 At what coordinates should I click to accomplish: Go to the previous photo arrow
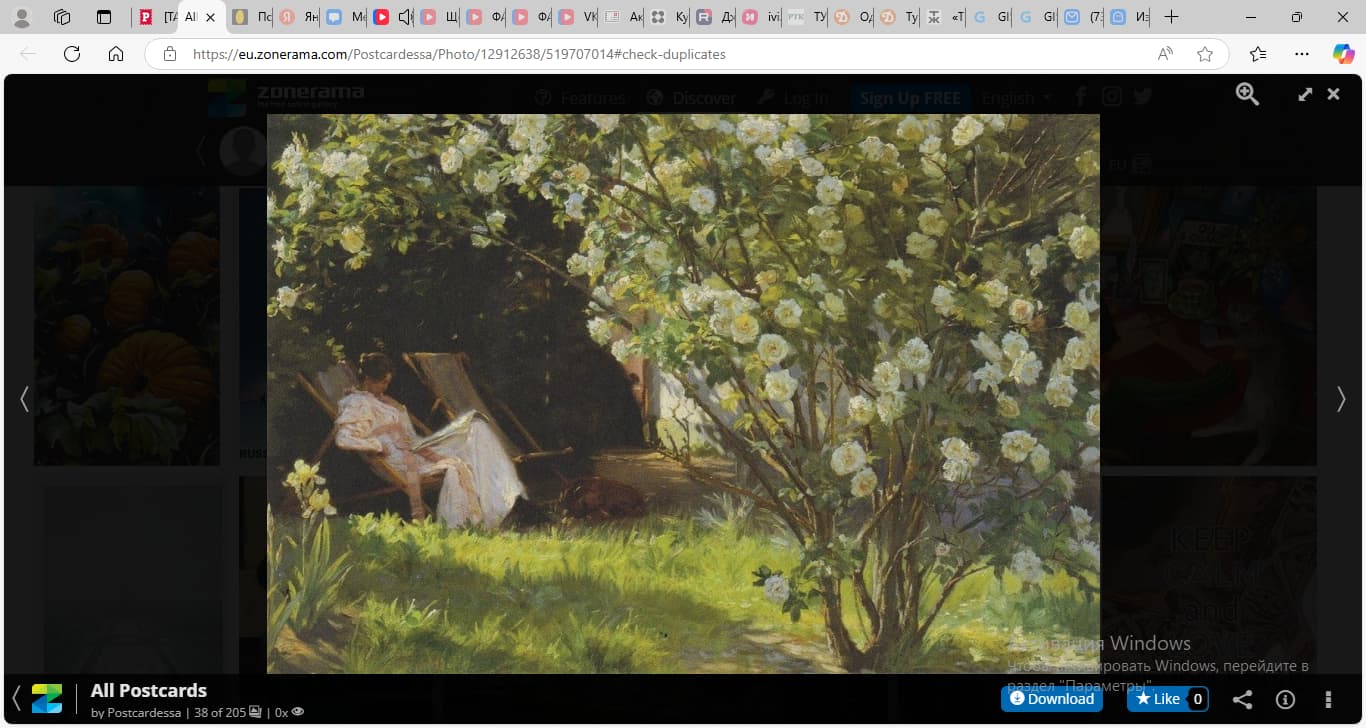tap(24, 399)
